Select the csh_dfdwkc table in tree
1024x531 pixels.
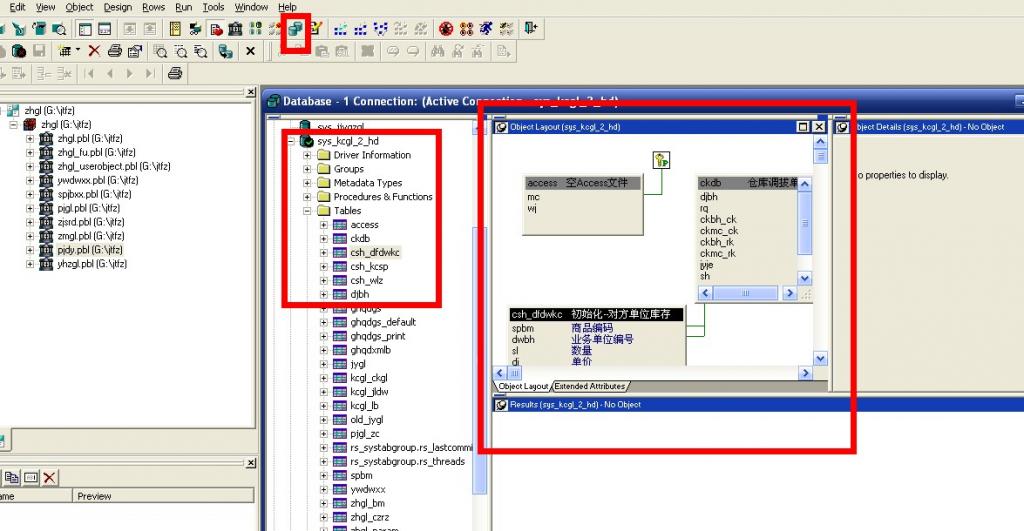pyautogui.click(x=369, y=253)
